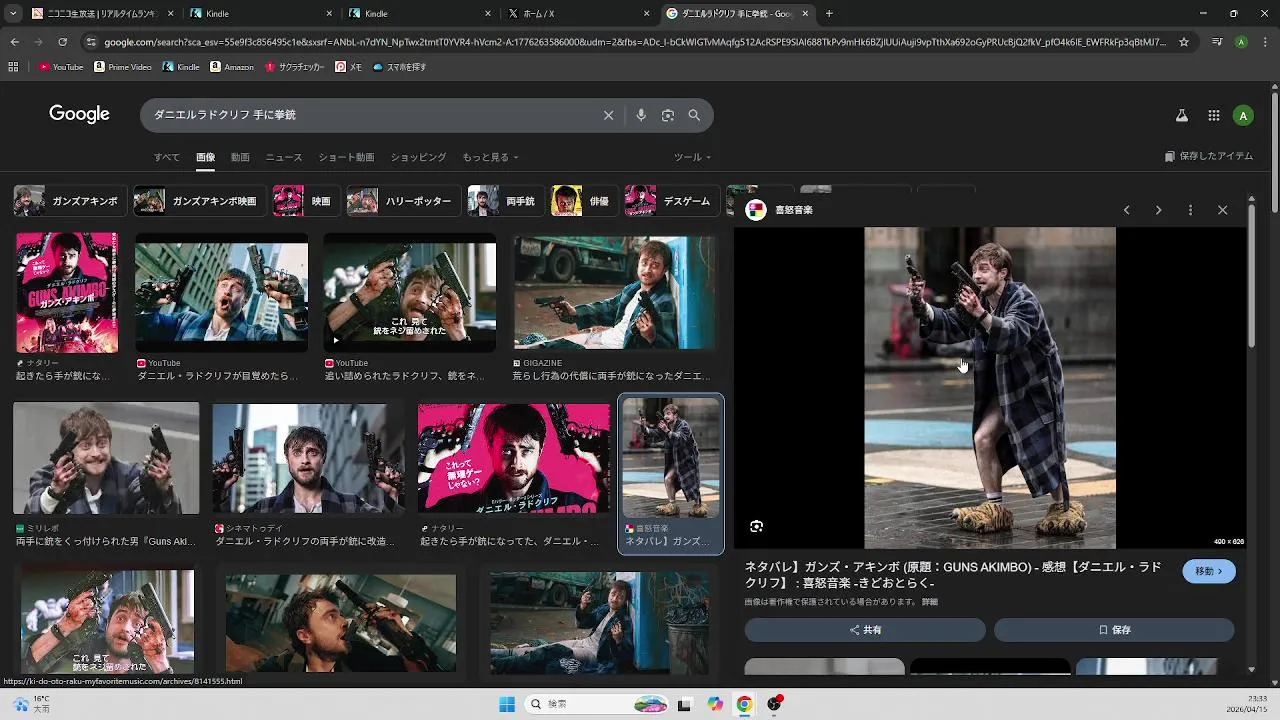Show previous image in preview panel
The image size is (1280, 720).
point(1126,210)
